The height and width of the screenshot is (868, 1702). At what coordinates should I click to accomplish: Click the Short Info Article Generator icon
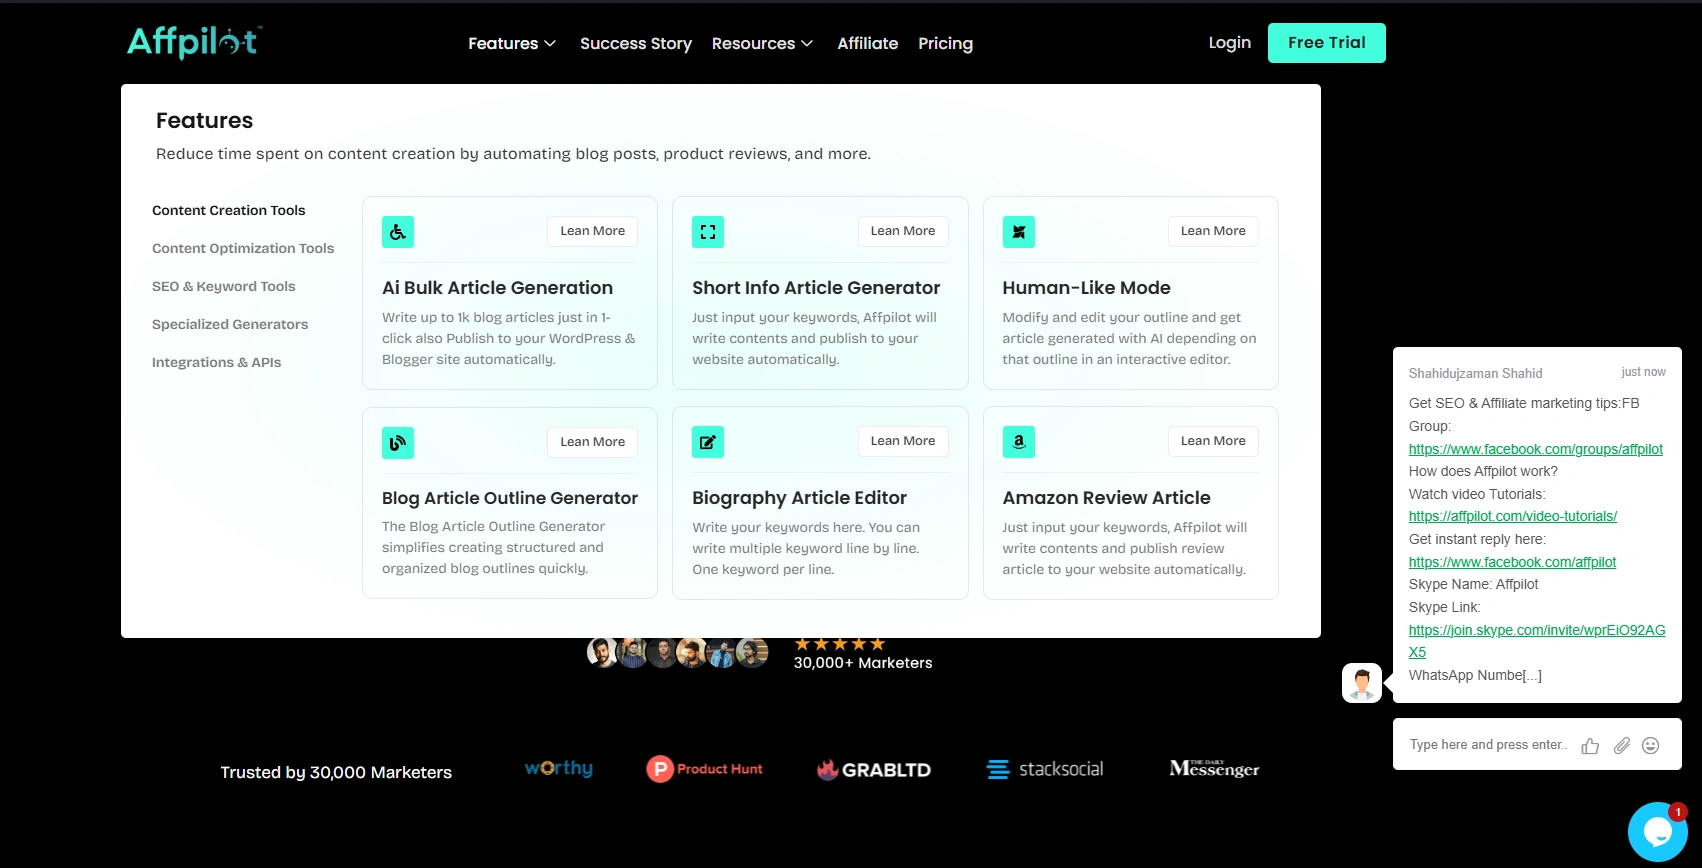click(x=708, y=232)
